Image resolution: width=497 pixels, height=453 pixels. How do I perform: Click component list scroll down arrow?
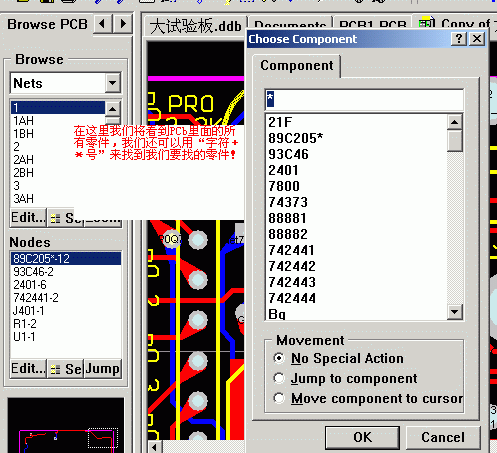coord(455,312)
